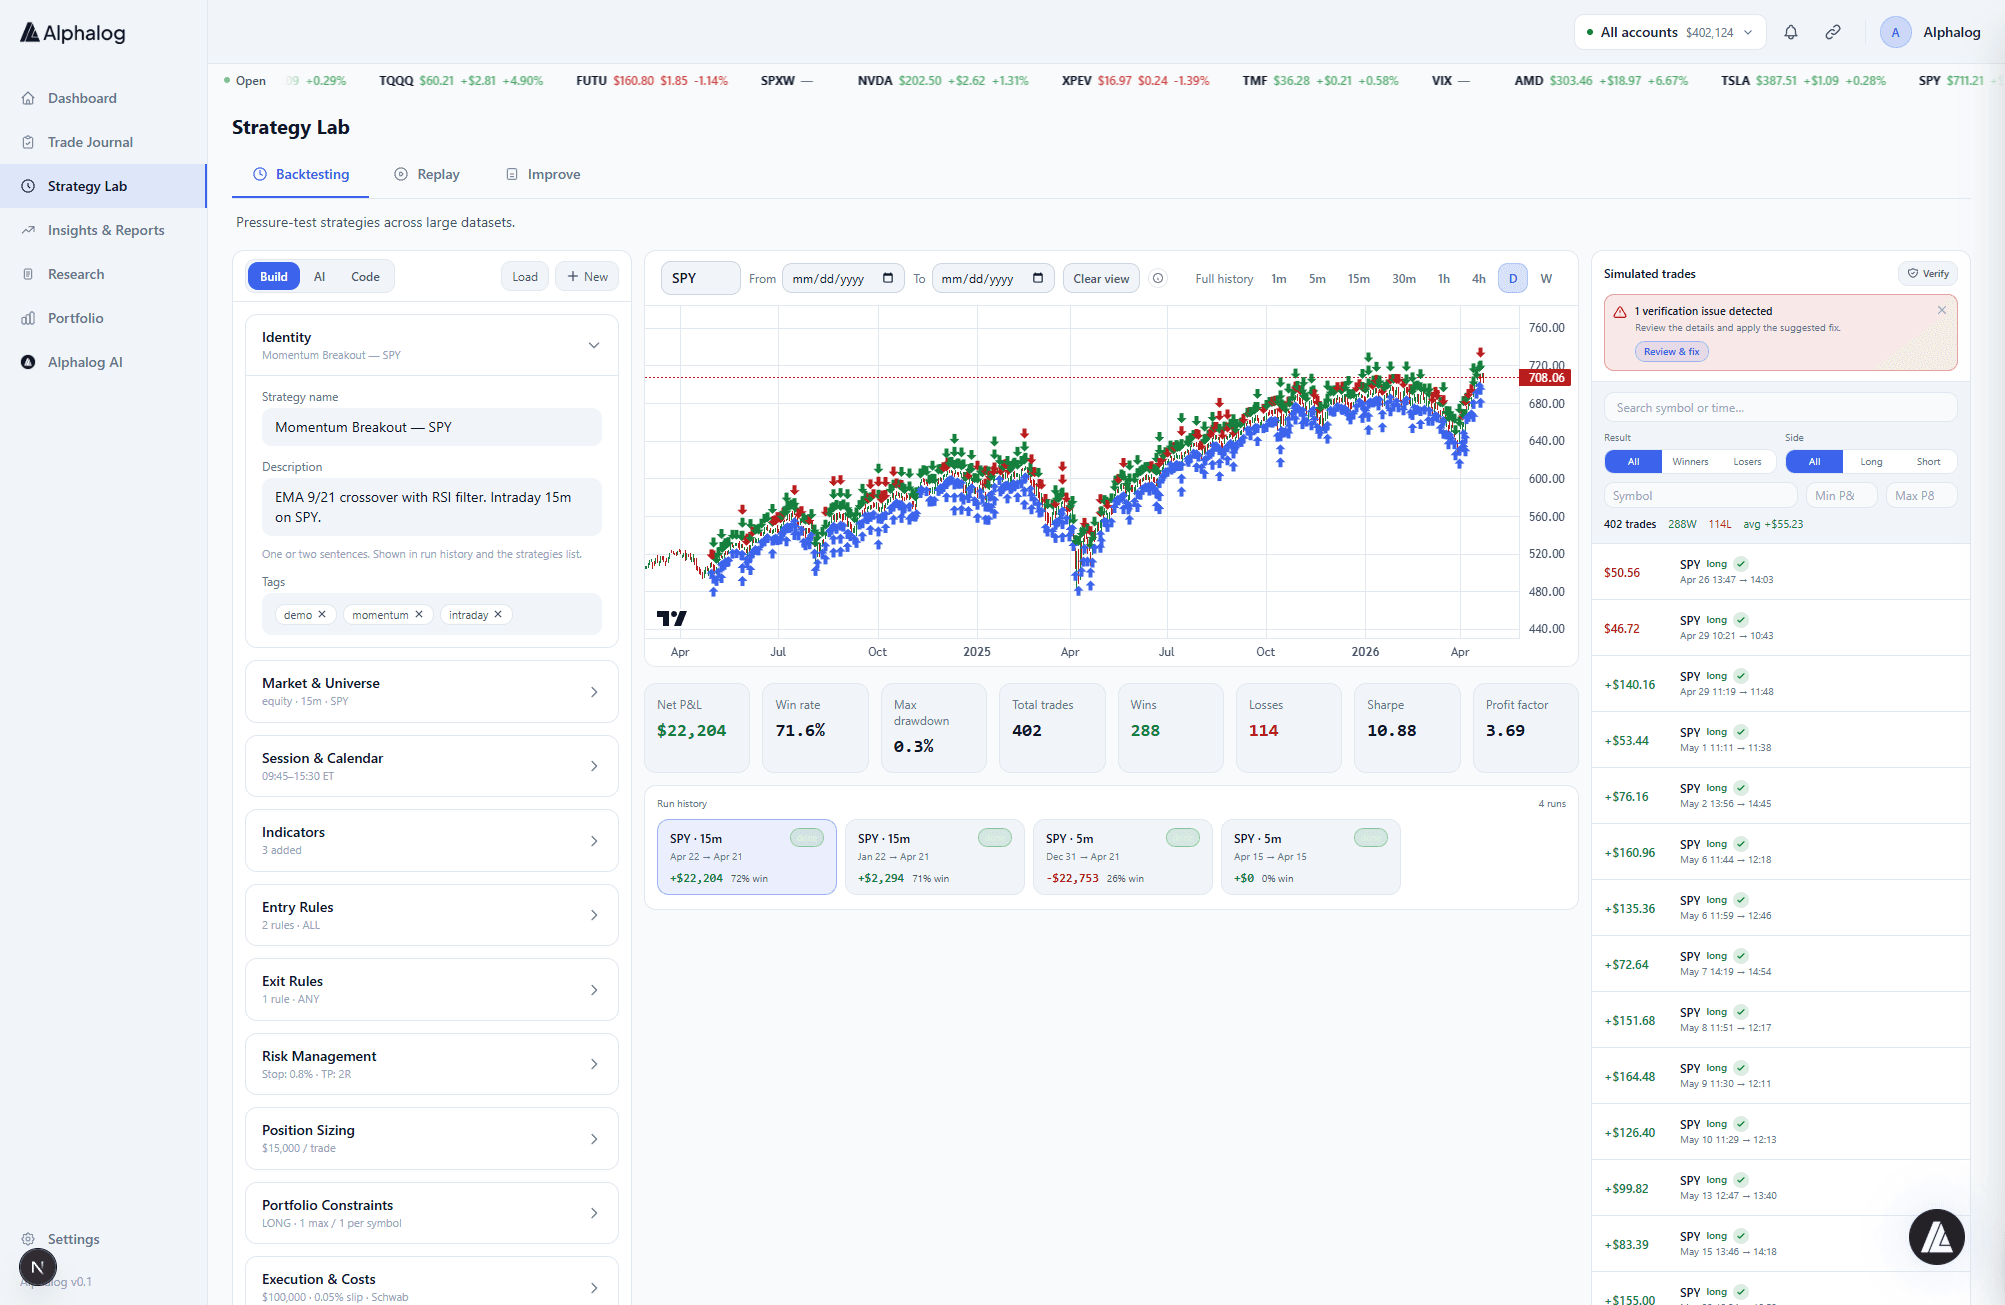Remove the momentum tag
The width and height of the screenshot is (2005, 1305).
(419, 614)
